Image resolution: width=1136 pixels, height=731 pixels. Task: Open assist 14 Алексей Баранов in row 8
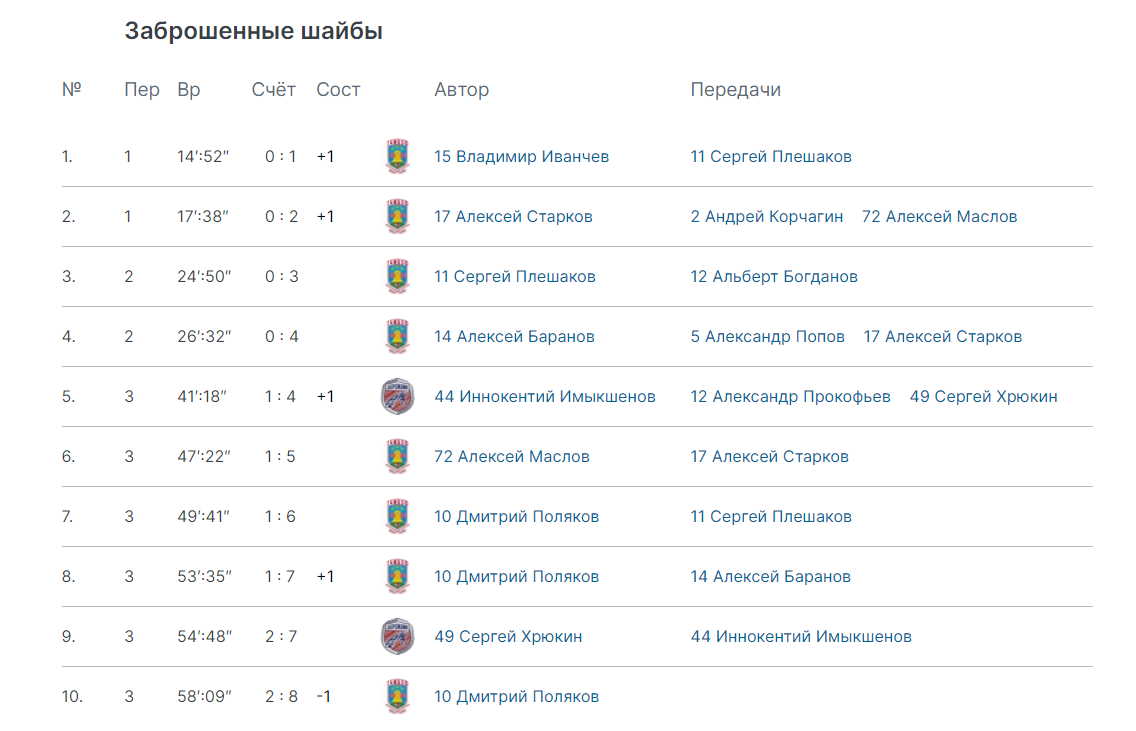click(771, 577)
